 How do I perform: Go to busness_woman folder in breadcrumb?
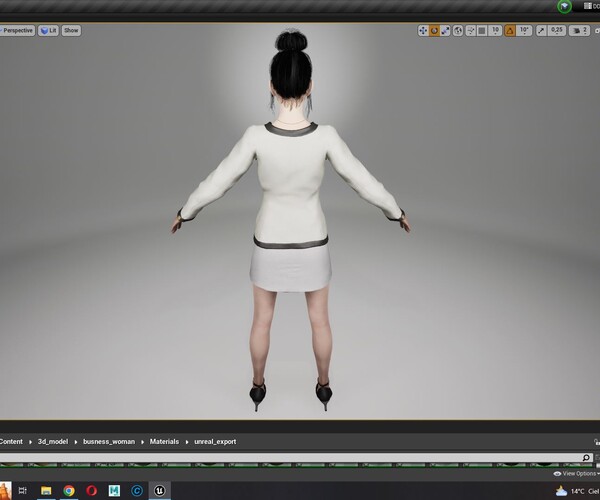[109, 441]
